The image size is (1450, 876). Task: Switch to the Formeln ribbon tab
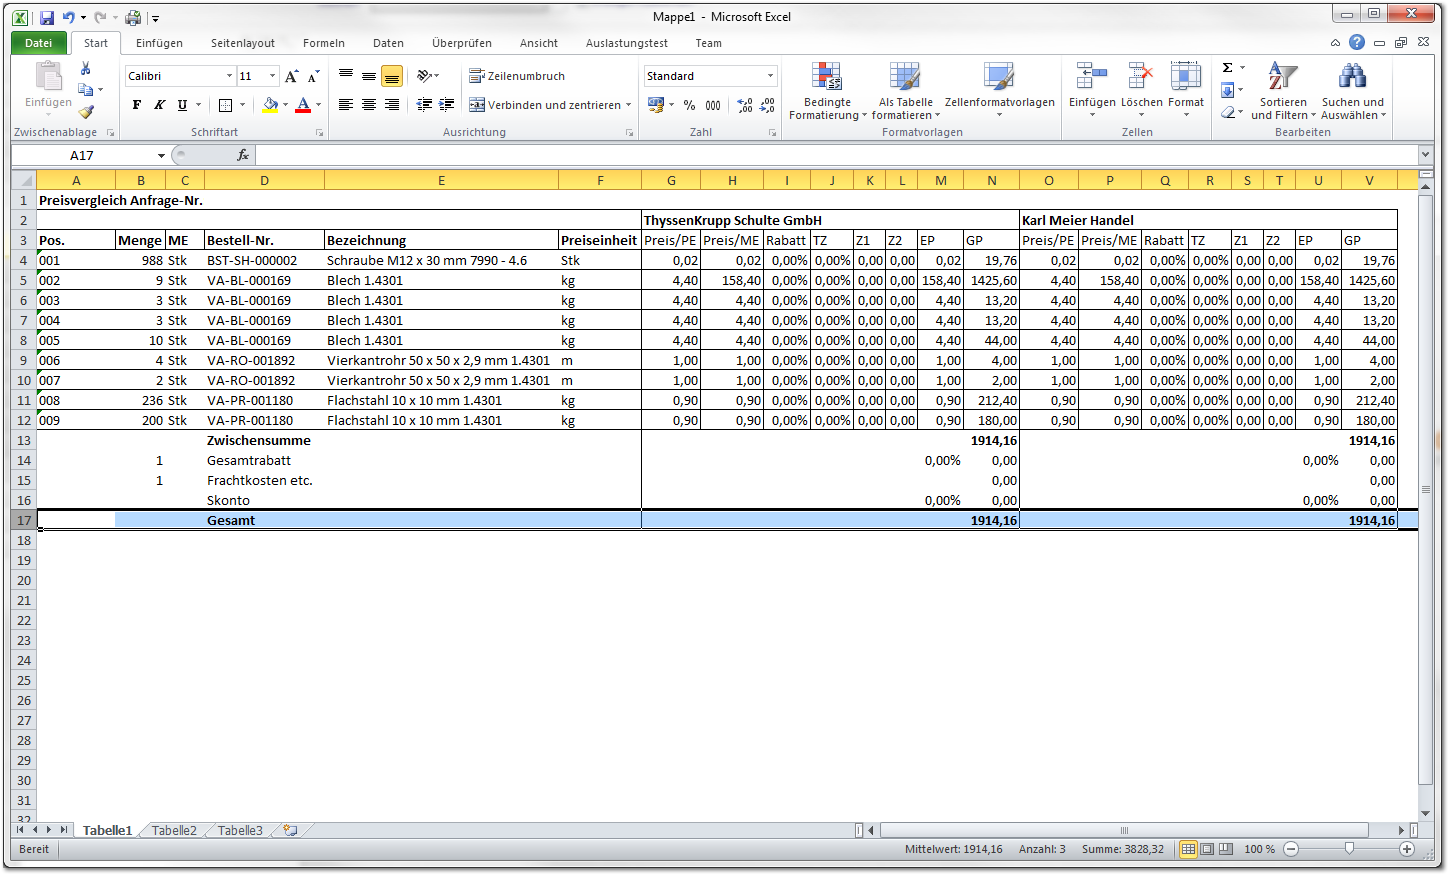(324, 43)
